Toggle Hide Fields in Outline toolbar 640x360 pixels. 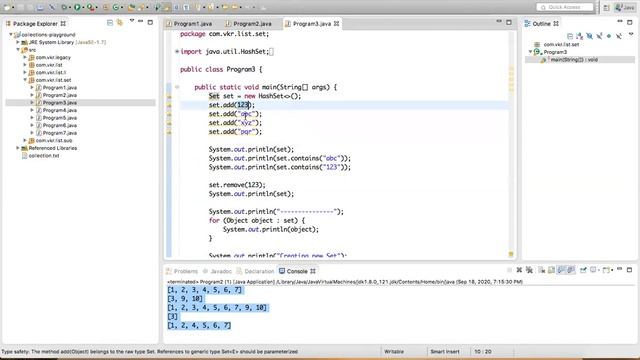point(589,36)
